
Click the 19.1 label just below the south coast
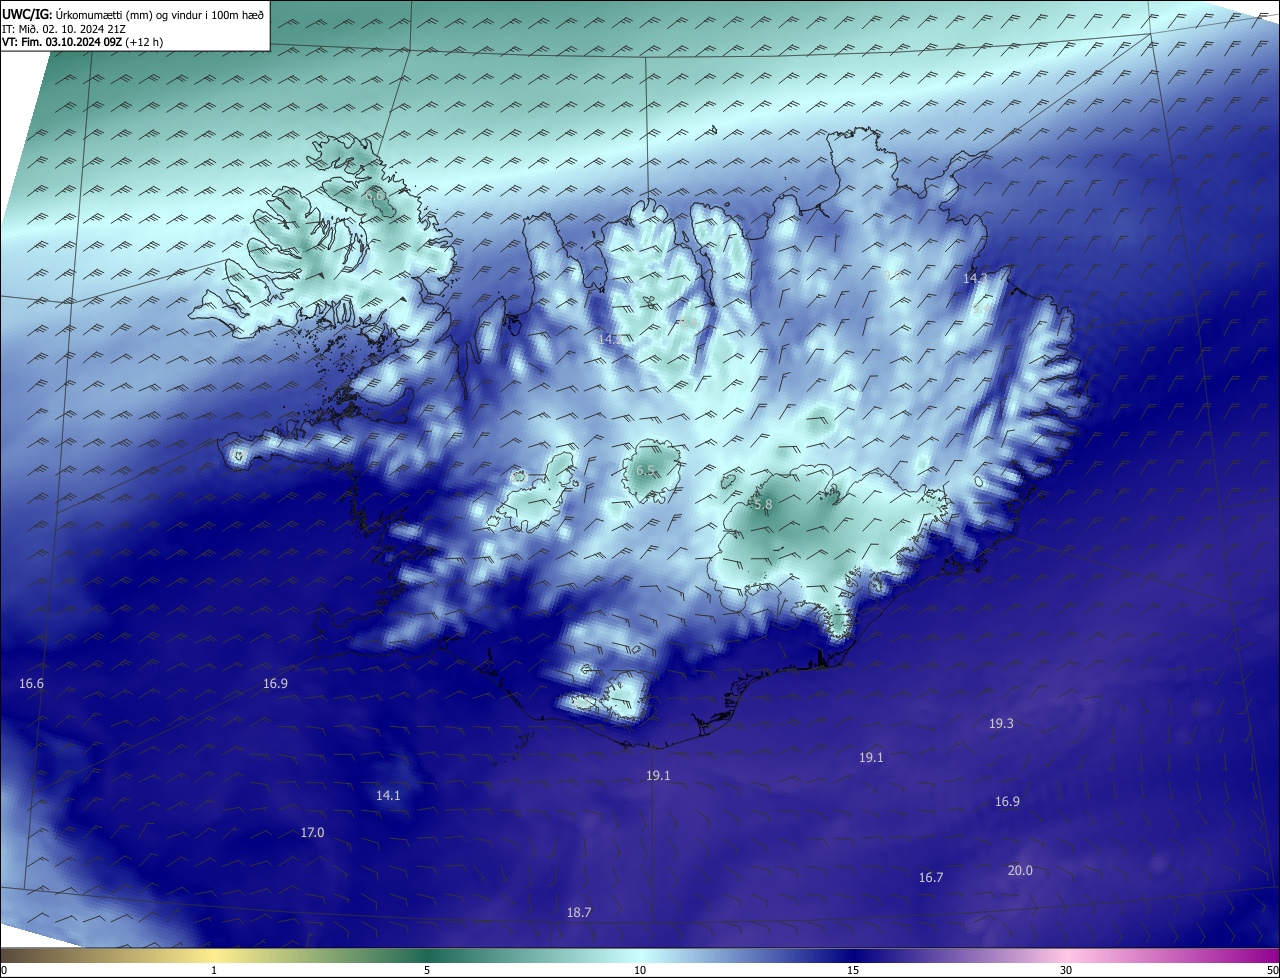pos(658,776)
